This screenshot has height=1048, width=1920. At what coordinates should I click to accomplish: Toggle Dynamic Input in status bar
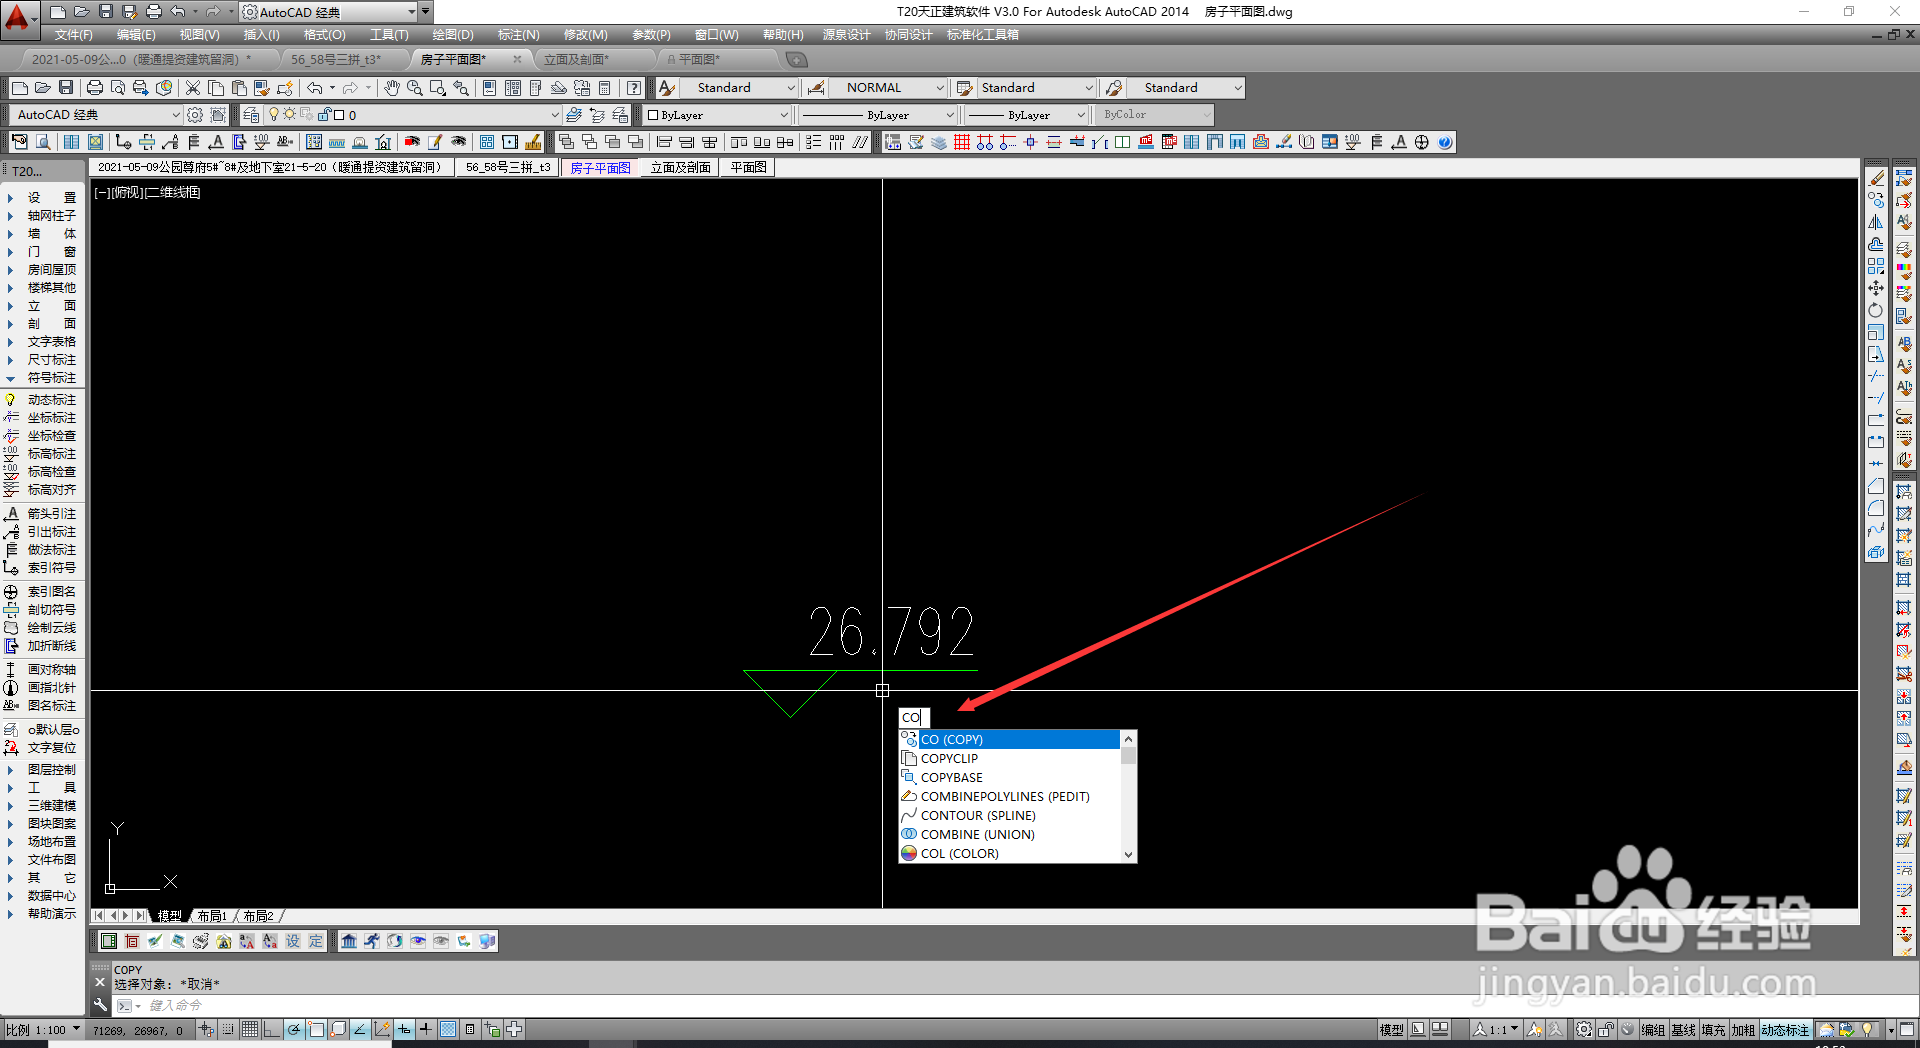(x=404, y=1029)
